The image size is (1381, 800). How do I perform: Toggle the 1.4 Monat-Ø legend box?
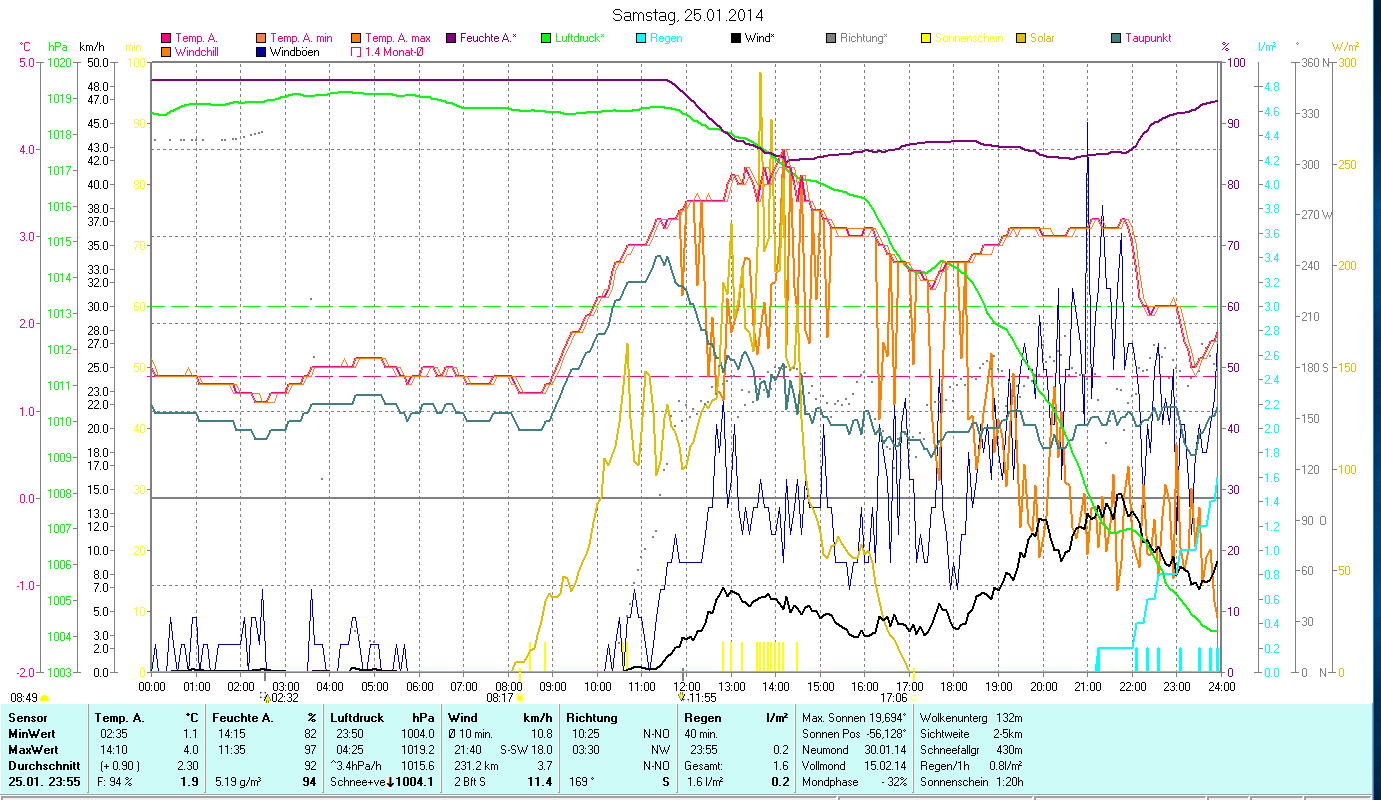pos(356,52)
